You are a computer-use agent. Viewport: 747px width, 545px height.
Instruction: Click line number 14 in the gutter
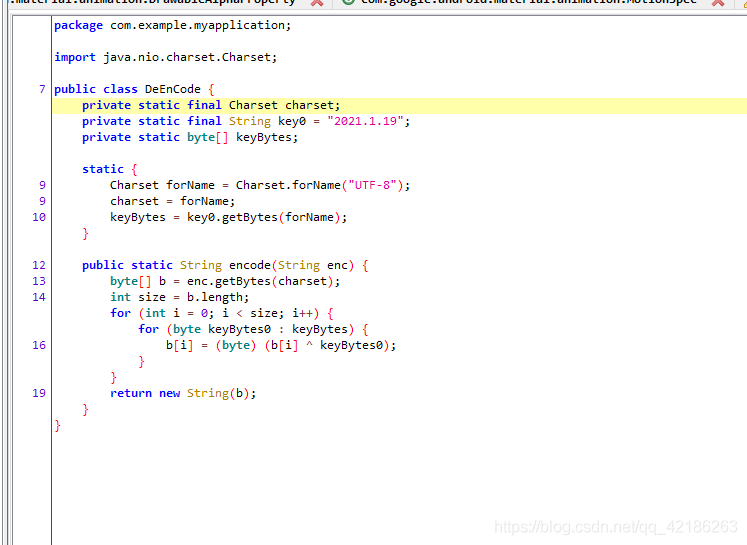pos(39,297)
